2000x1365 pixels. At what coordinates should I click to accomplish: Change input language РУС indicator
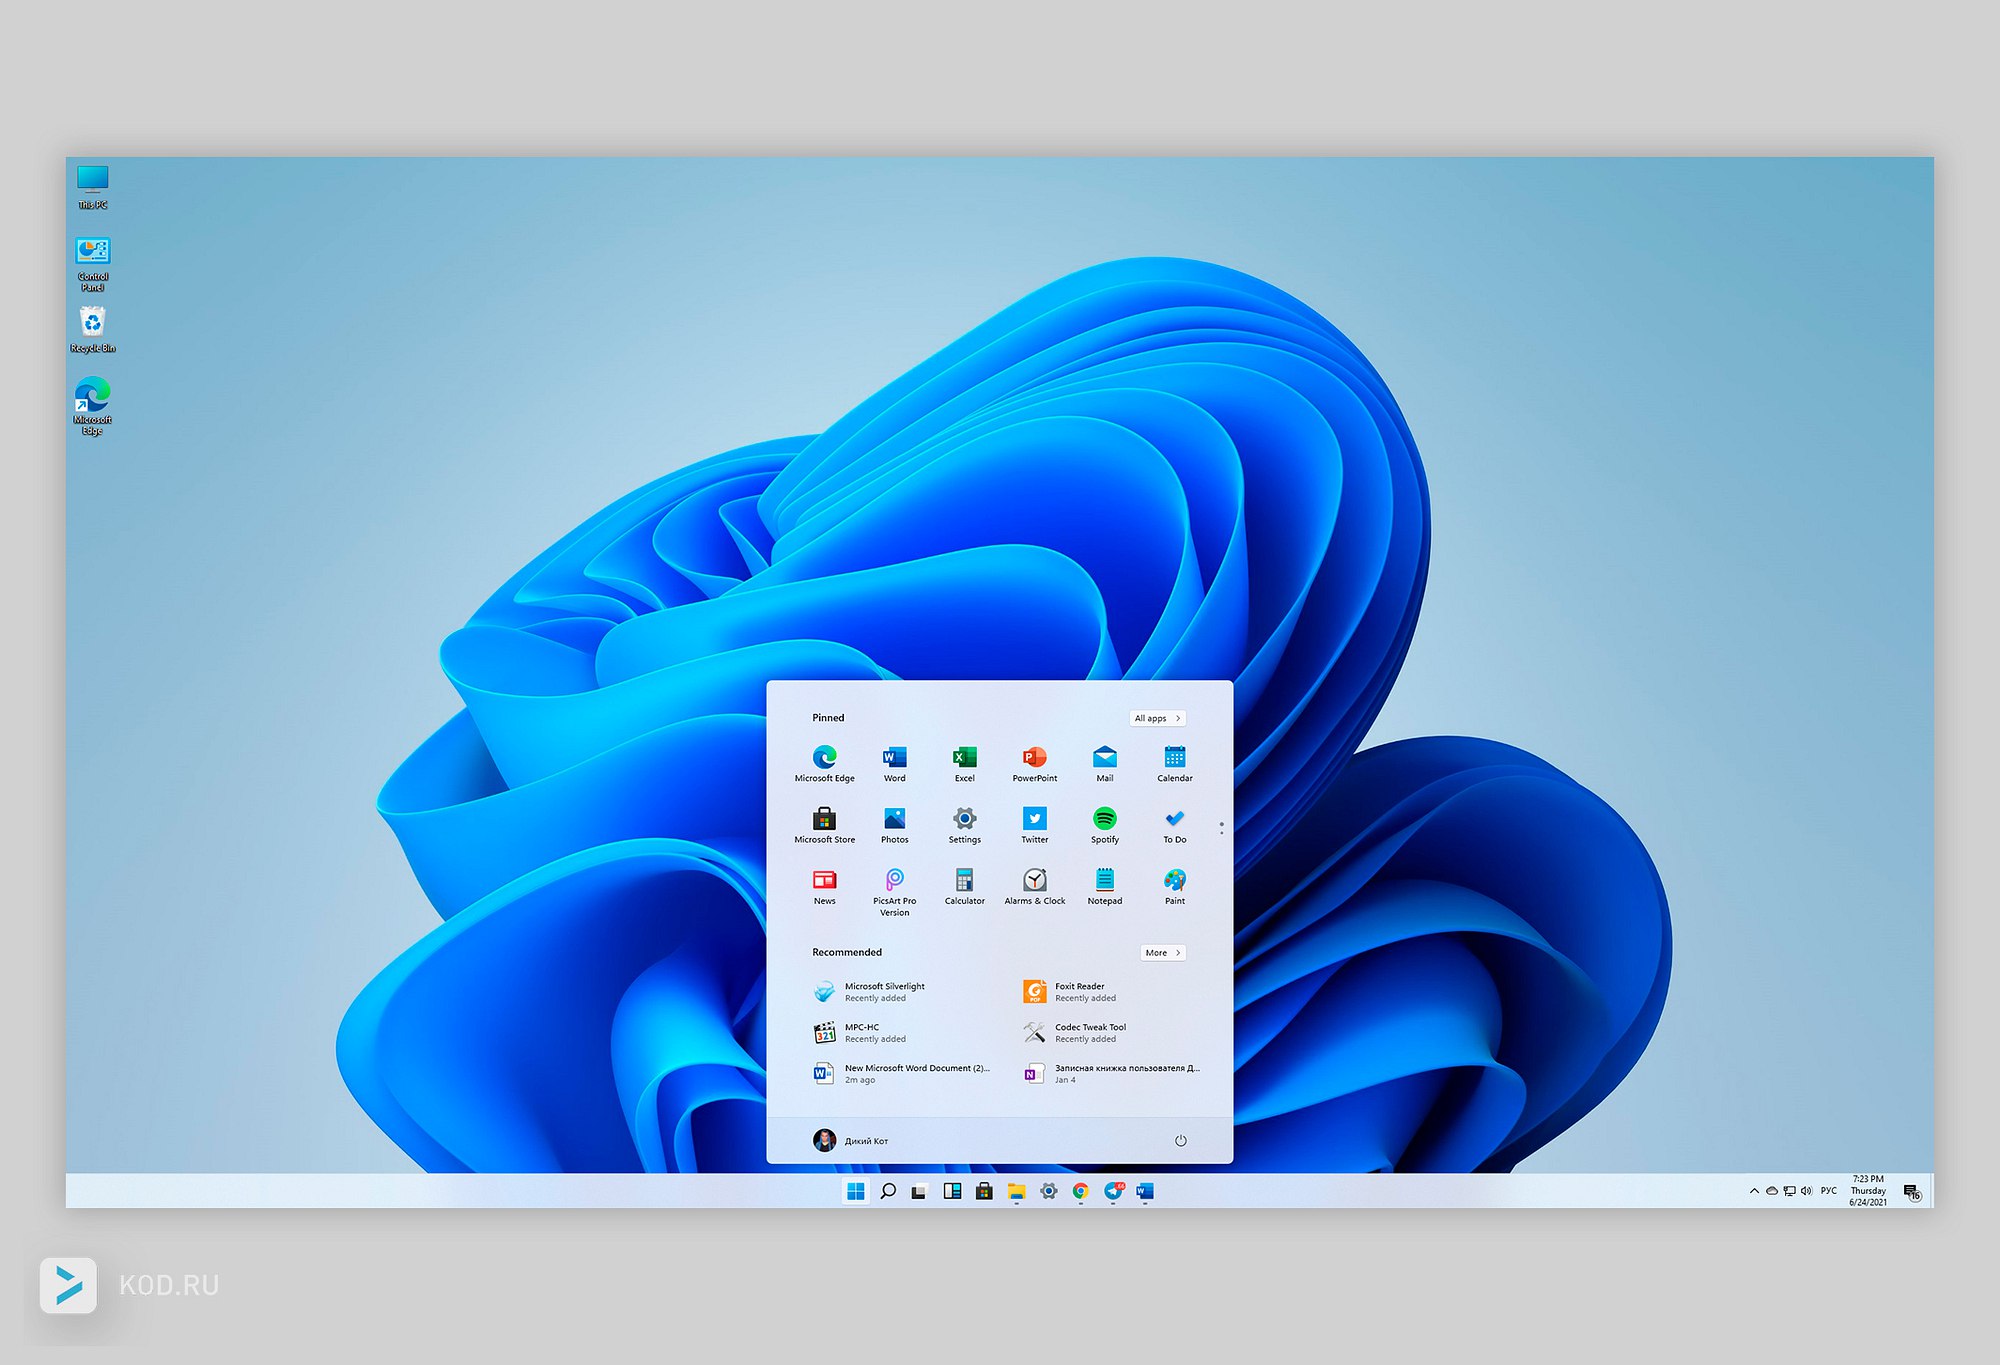click(1828, 1191)
